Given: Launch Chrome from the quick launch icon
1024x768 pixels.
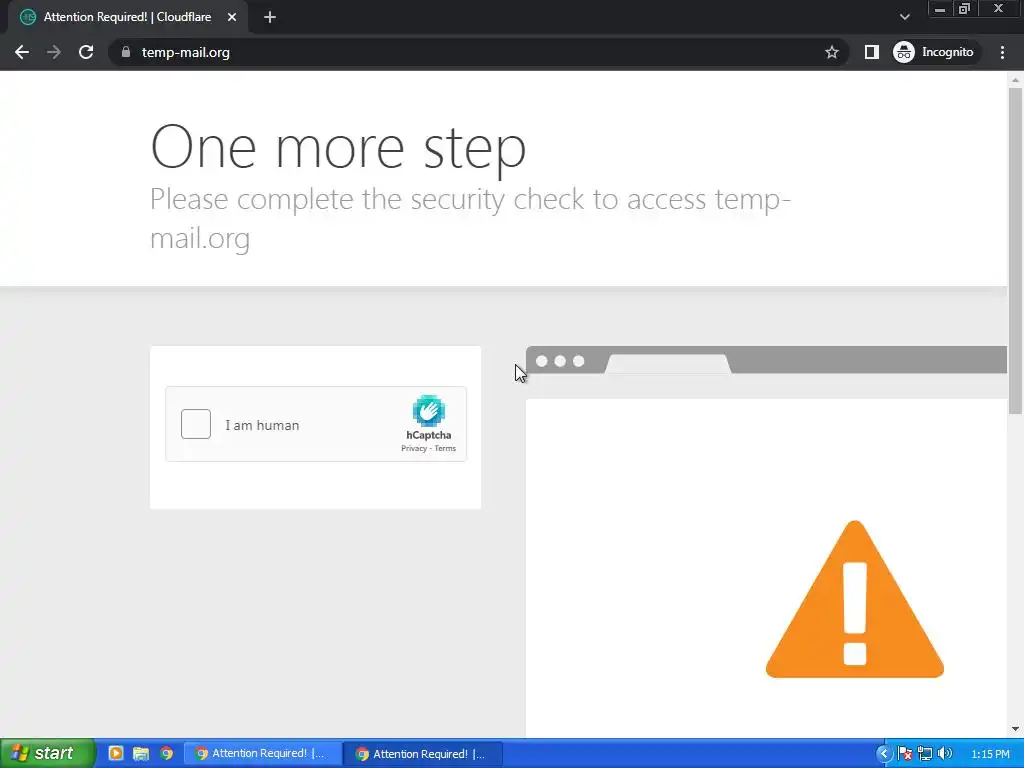Looking at the screenshot, I should 167,753.
